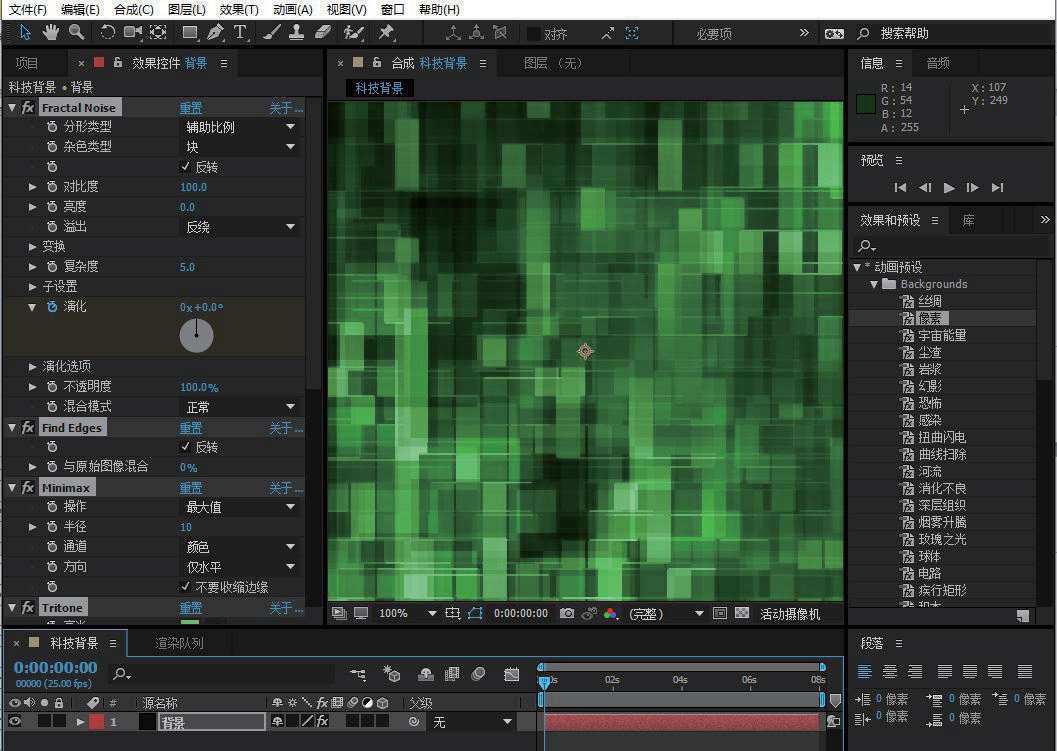This screenshot has width=1057, height=751.
Task: Uncheck the Fractal Noise 反转 checkbox
Action: (185, 167)
